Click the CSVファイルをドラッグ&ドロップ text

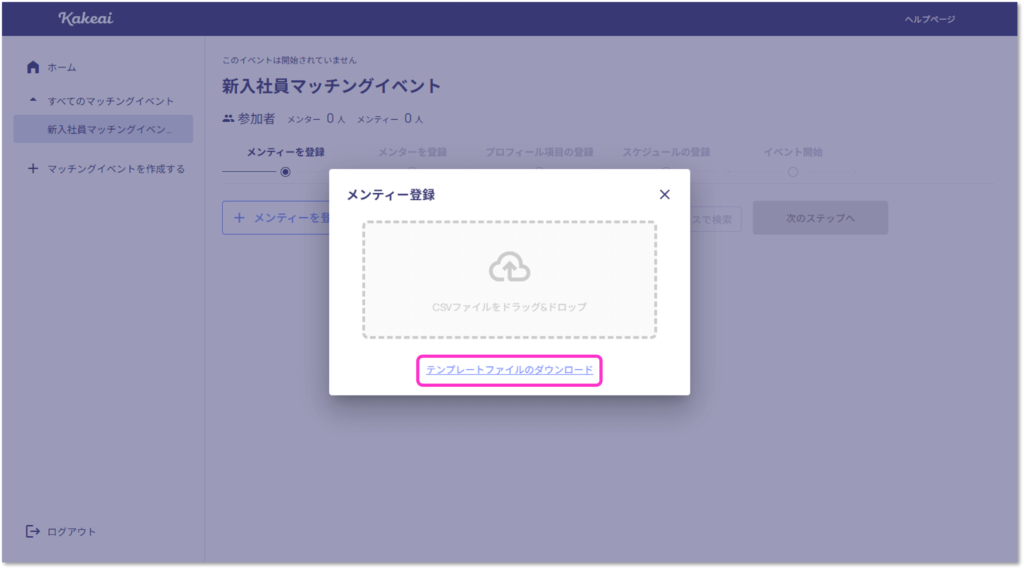pyautogui.click(x=509, y=306)
